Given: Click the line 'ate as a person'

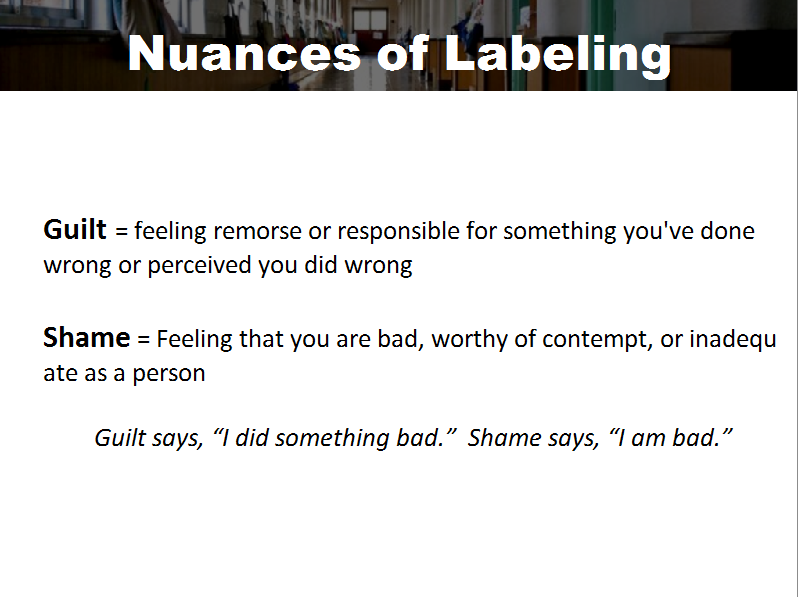Looking at the screenshot, I should tap(124, 373).
